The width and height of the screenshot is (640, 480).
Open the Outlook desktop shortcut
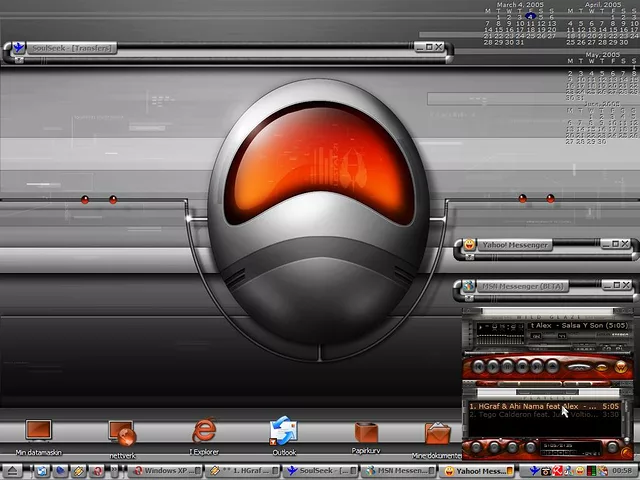[284, 431]
